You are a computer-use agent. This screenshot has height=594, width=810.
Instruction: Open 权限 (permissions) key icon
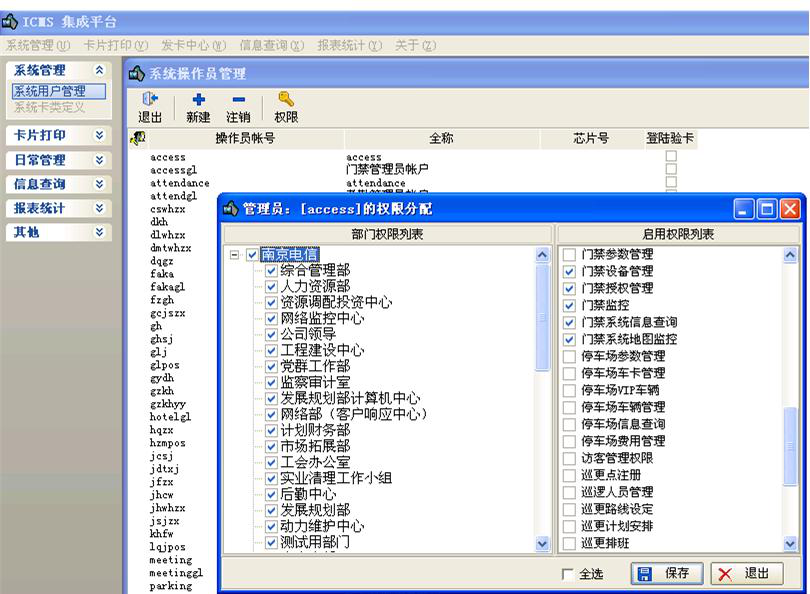click(286, 100)
